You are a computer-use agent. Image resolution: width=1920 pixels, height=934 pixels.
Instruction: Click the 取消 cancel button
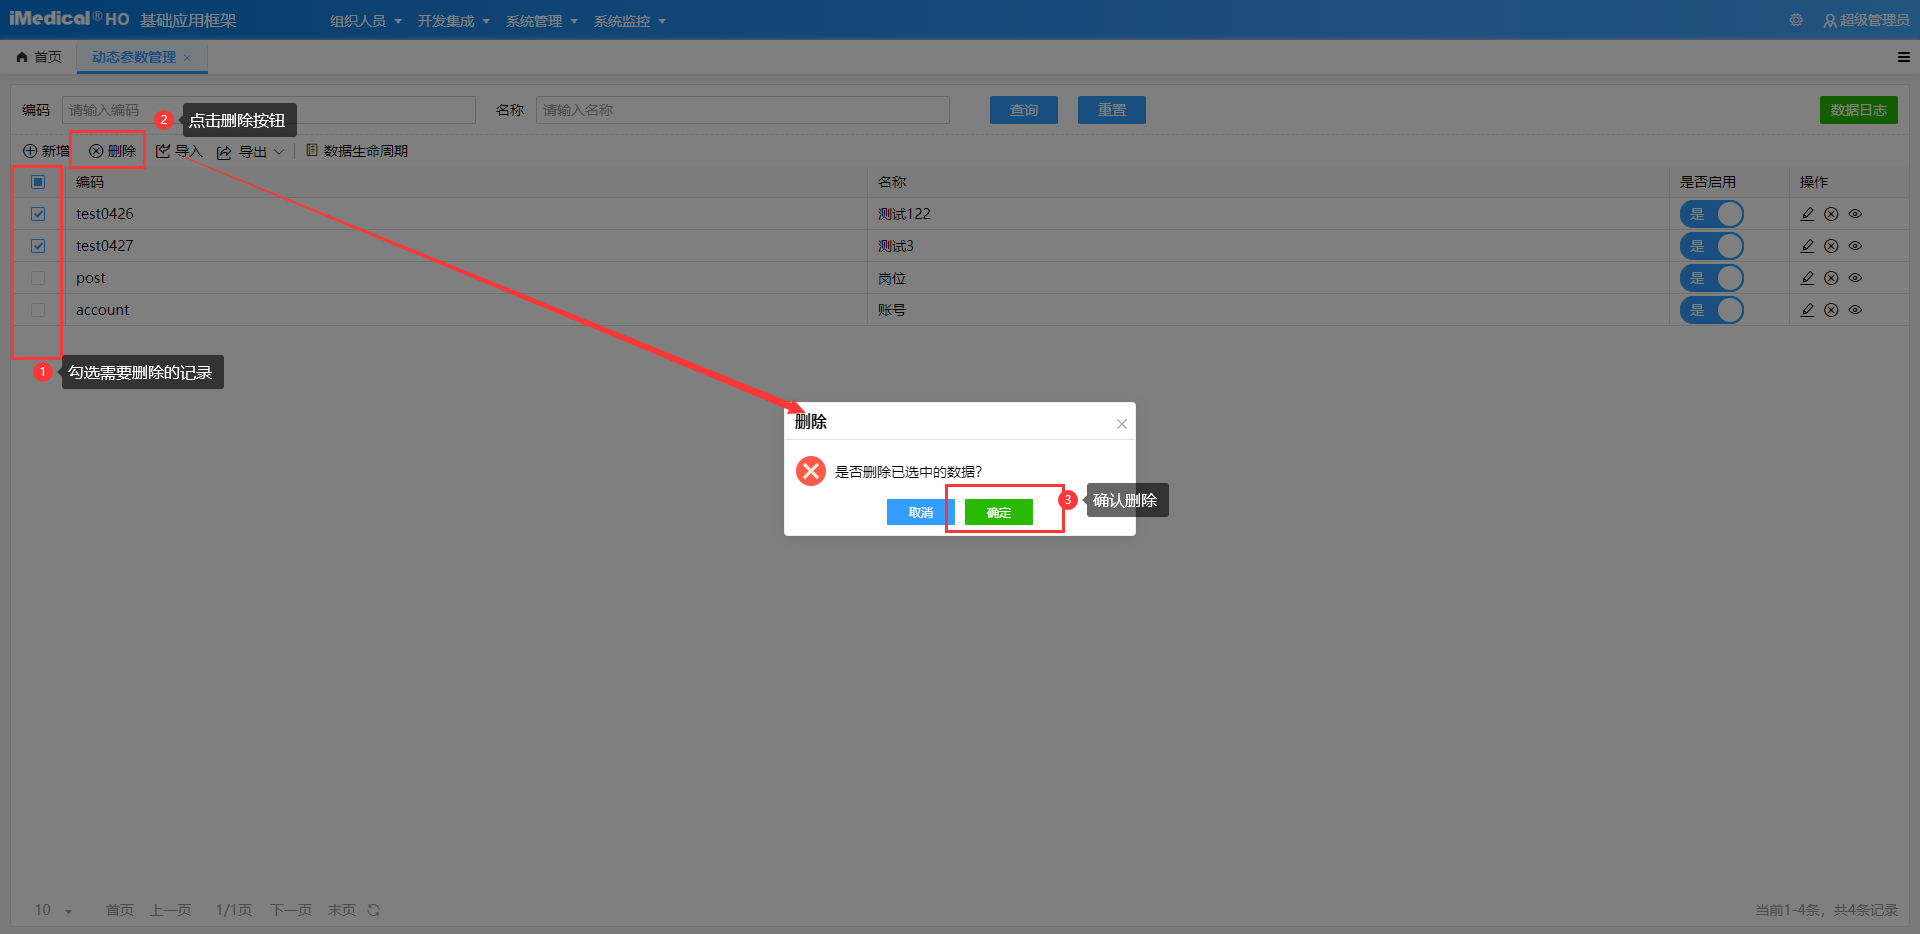920,512
